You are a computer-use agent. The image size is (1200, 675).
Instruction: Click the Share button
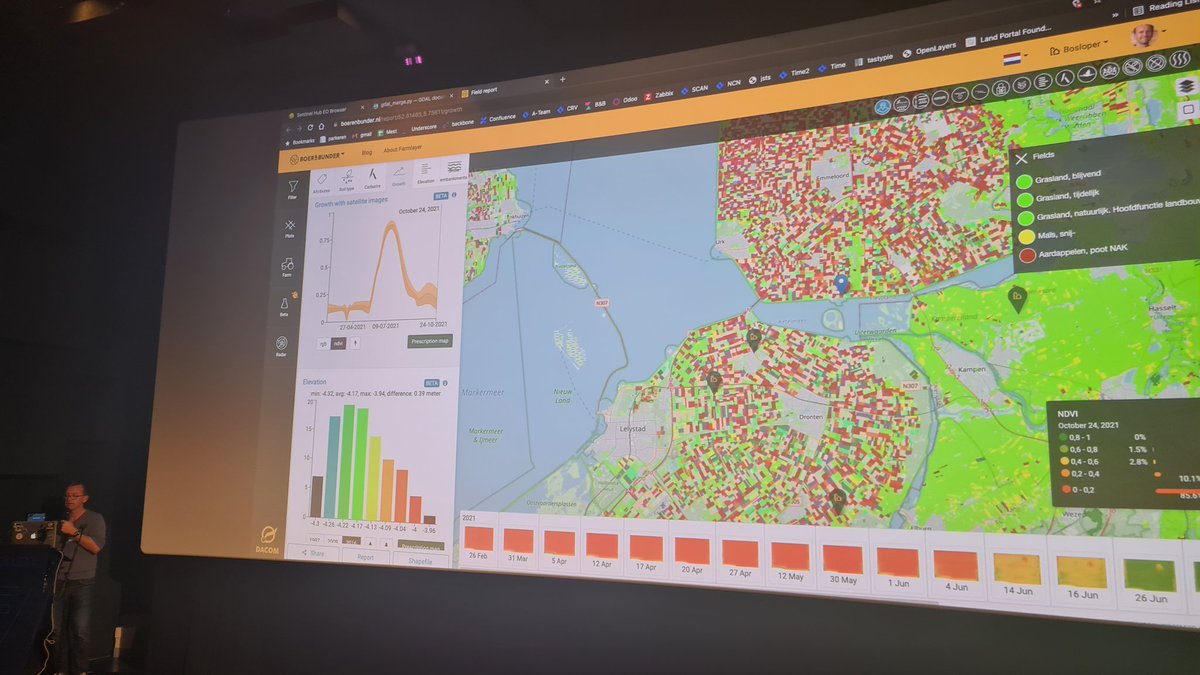coord(314,553)
